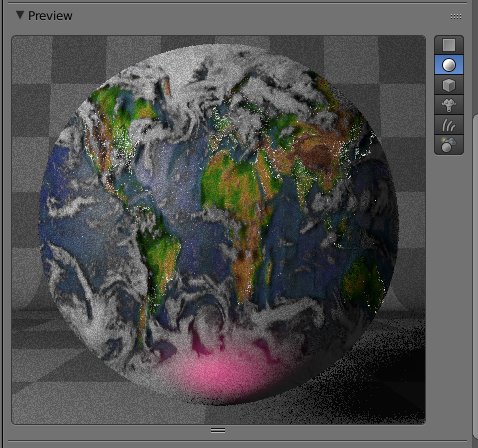
Task: Click the Preview panel grip dots
Action: [x=456, y=16]
